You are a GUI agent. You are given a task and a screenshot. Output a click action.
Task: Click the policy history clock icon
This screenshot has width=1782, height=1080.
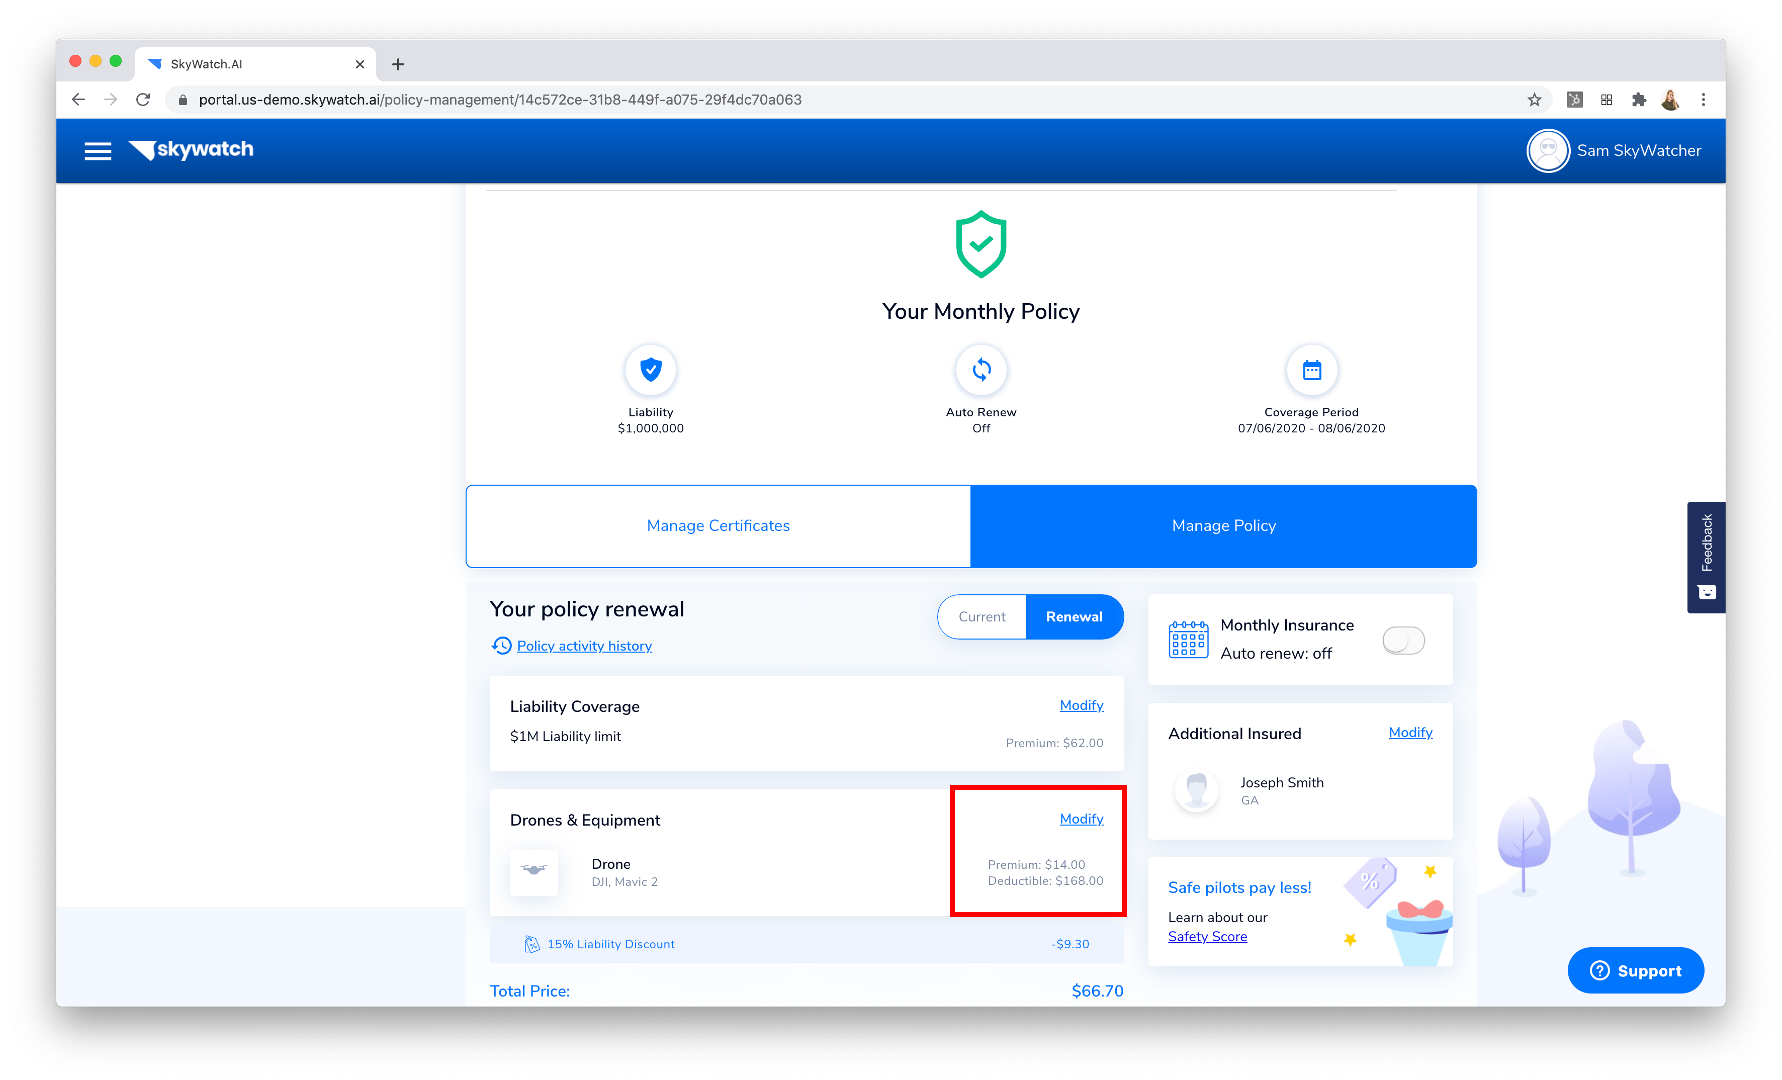pyautogui.click(x=501, y=646)
